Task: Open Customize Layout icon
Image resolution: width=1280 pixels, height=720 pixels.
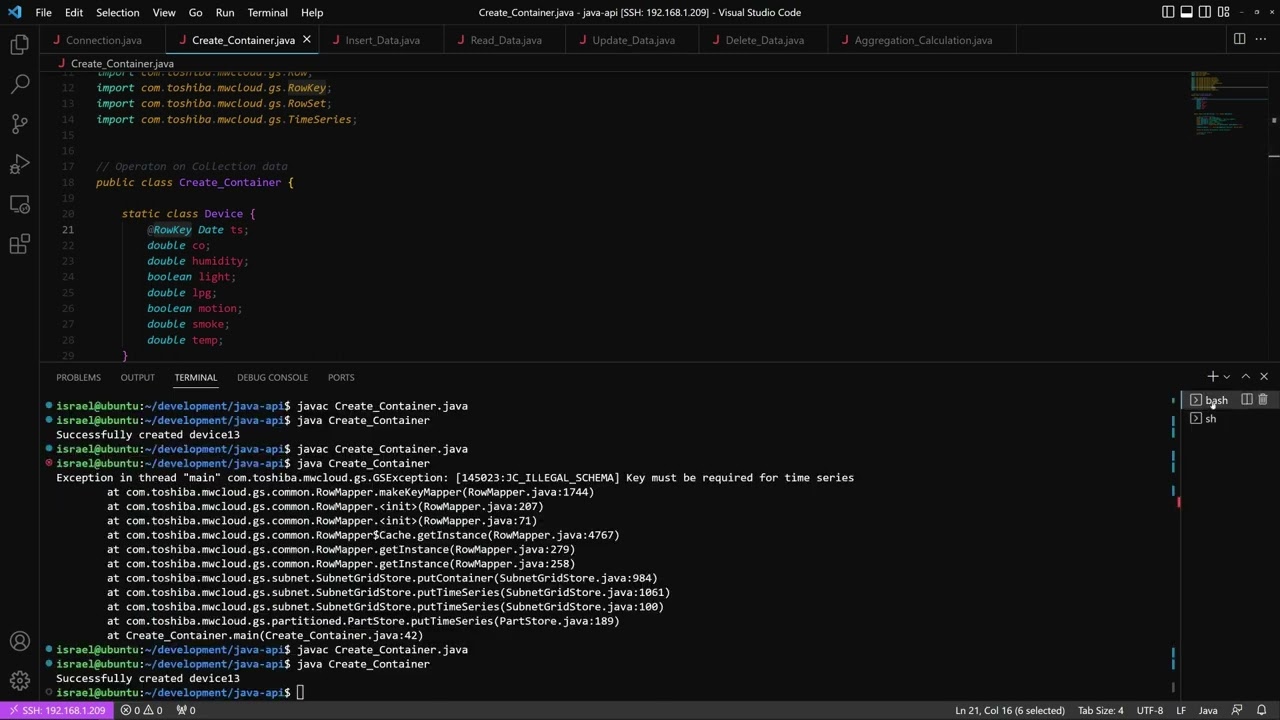Action: 1223,12
